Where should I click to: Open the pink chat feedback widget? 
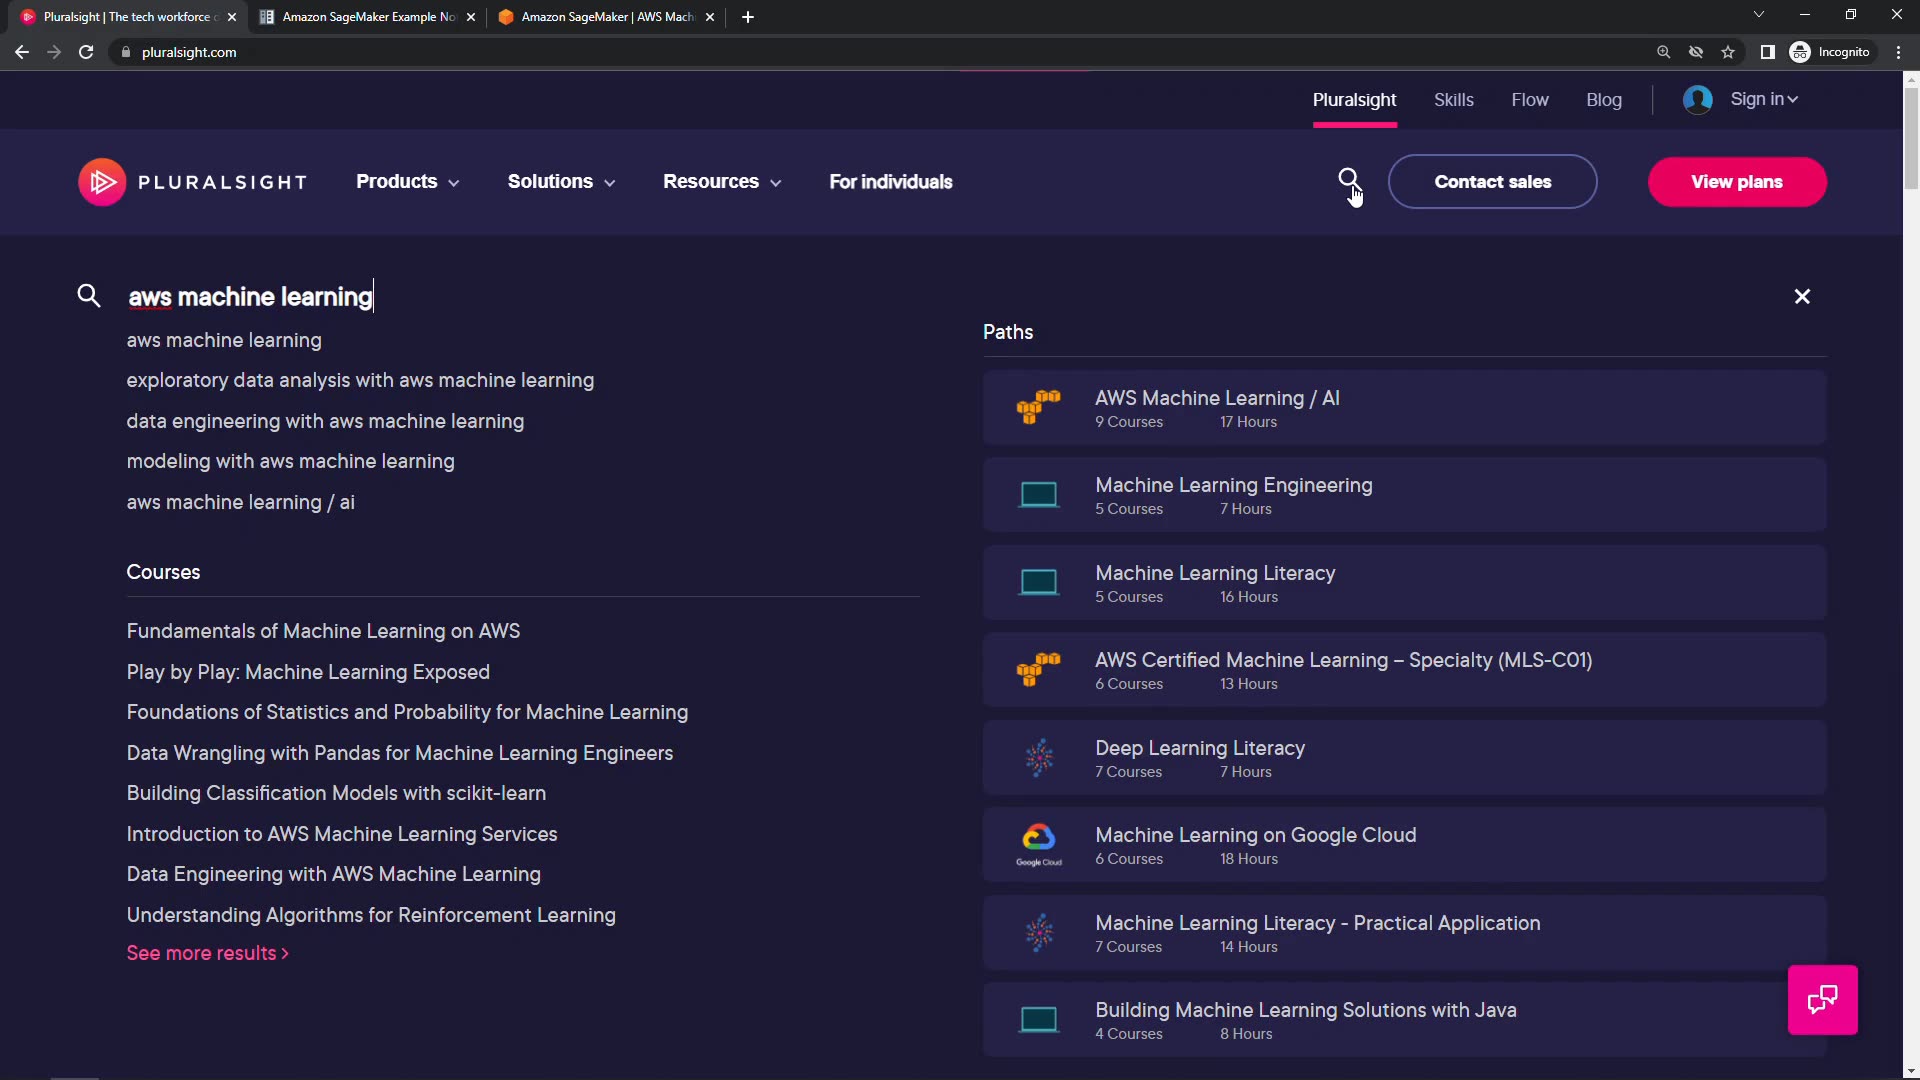[x=1822, y=999]
